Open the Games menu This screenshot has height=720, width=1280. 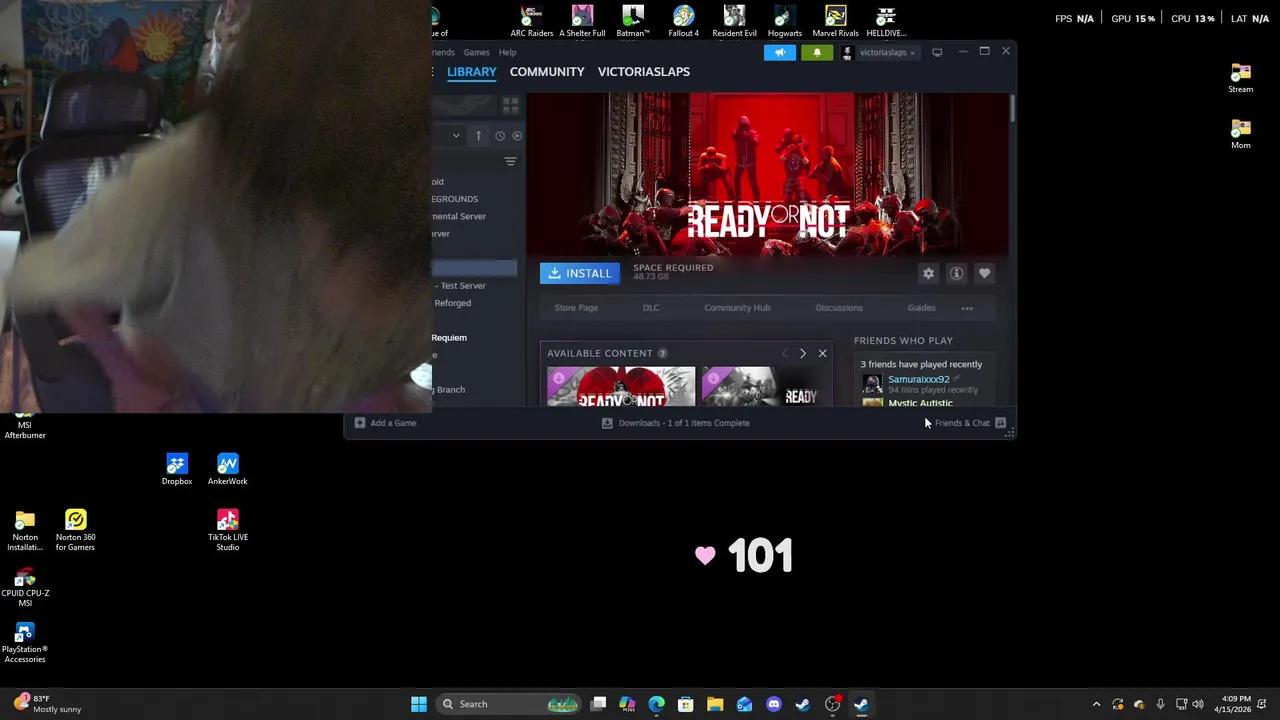coord(476,52)
